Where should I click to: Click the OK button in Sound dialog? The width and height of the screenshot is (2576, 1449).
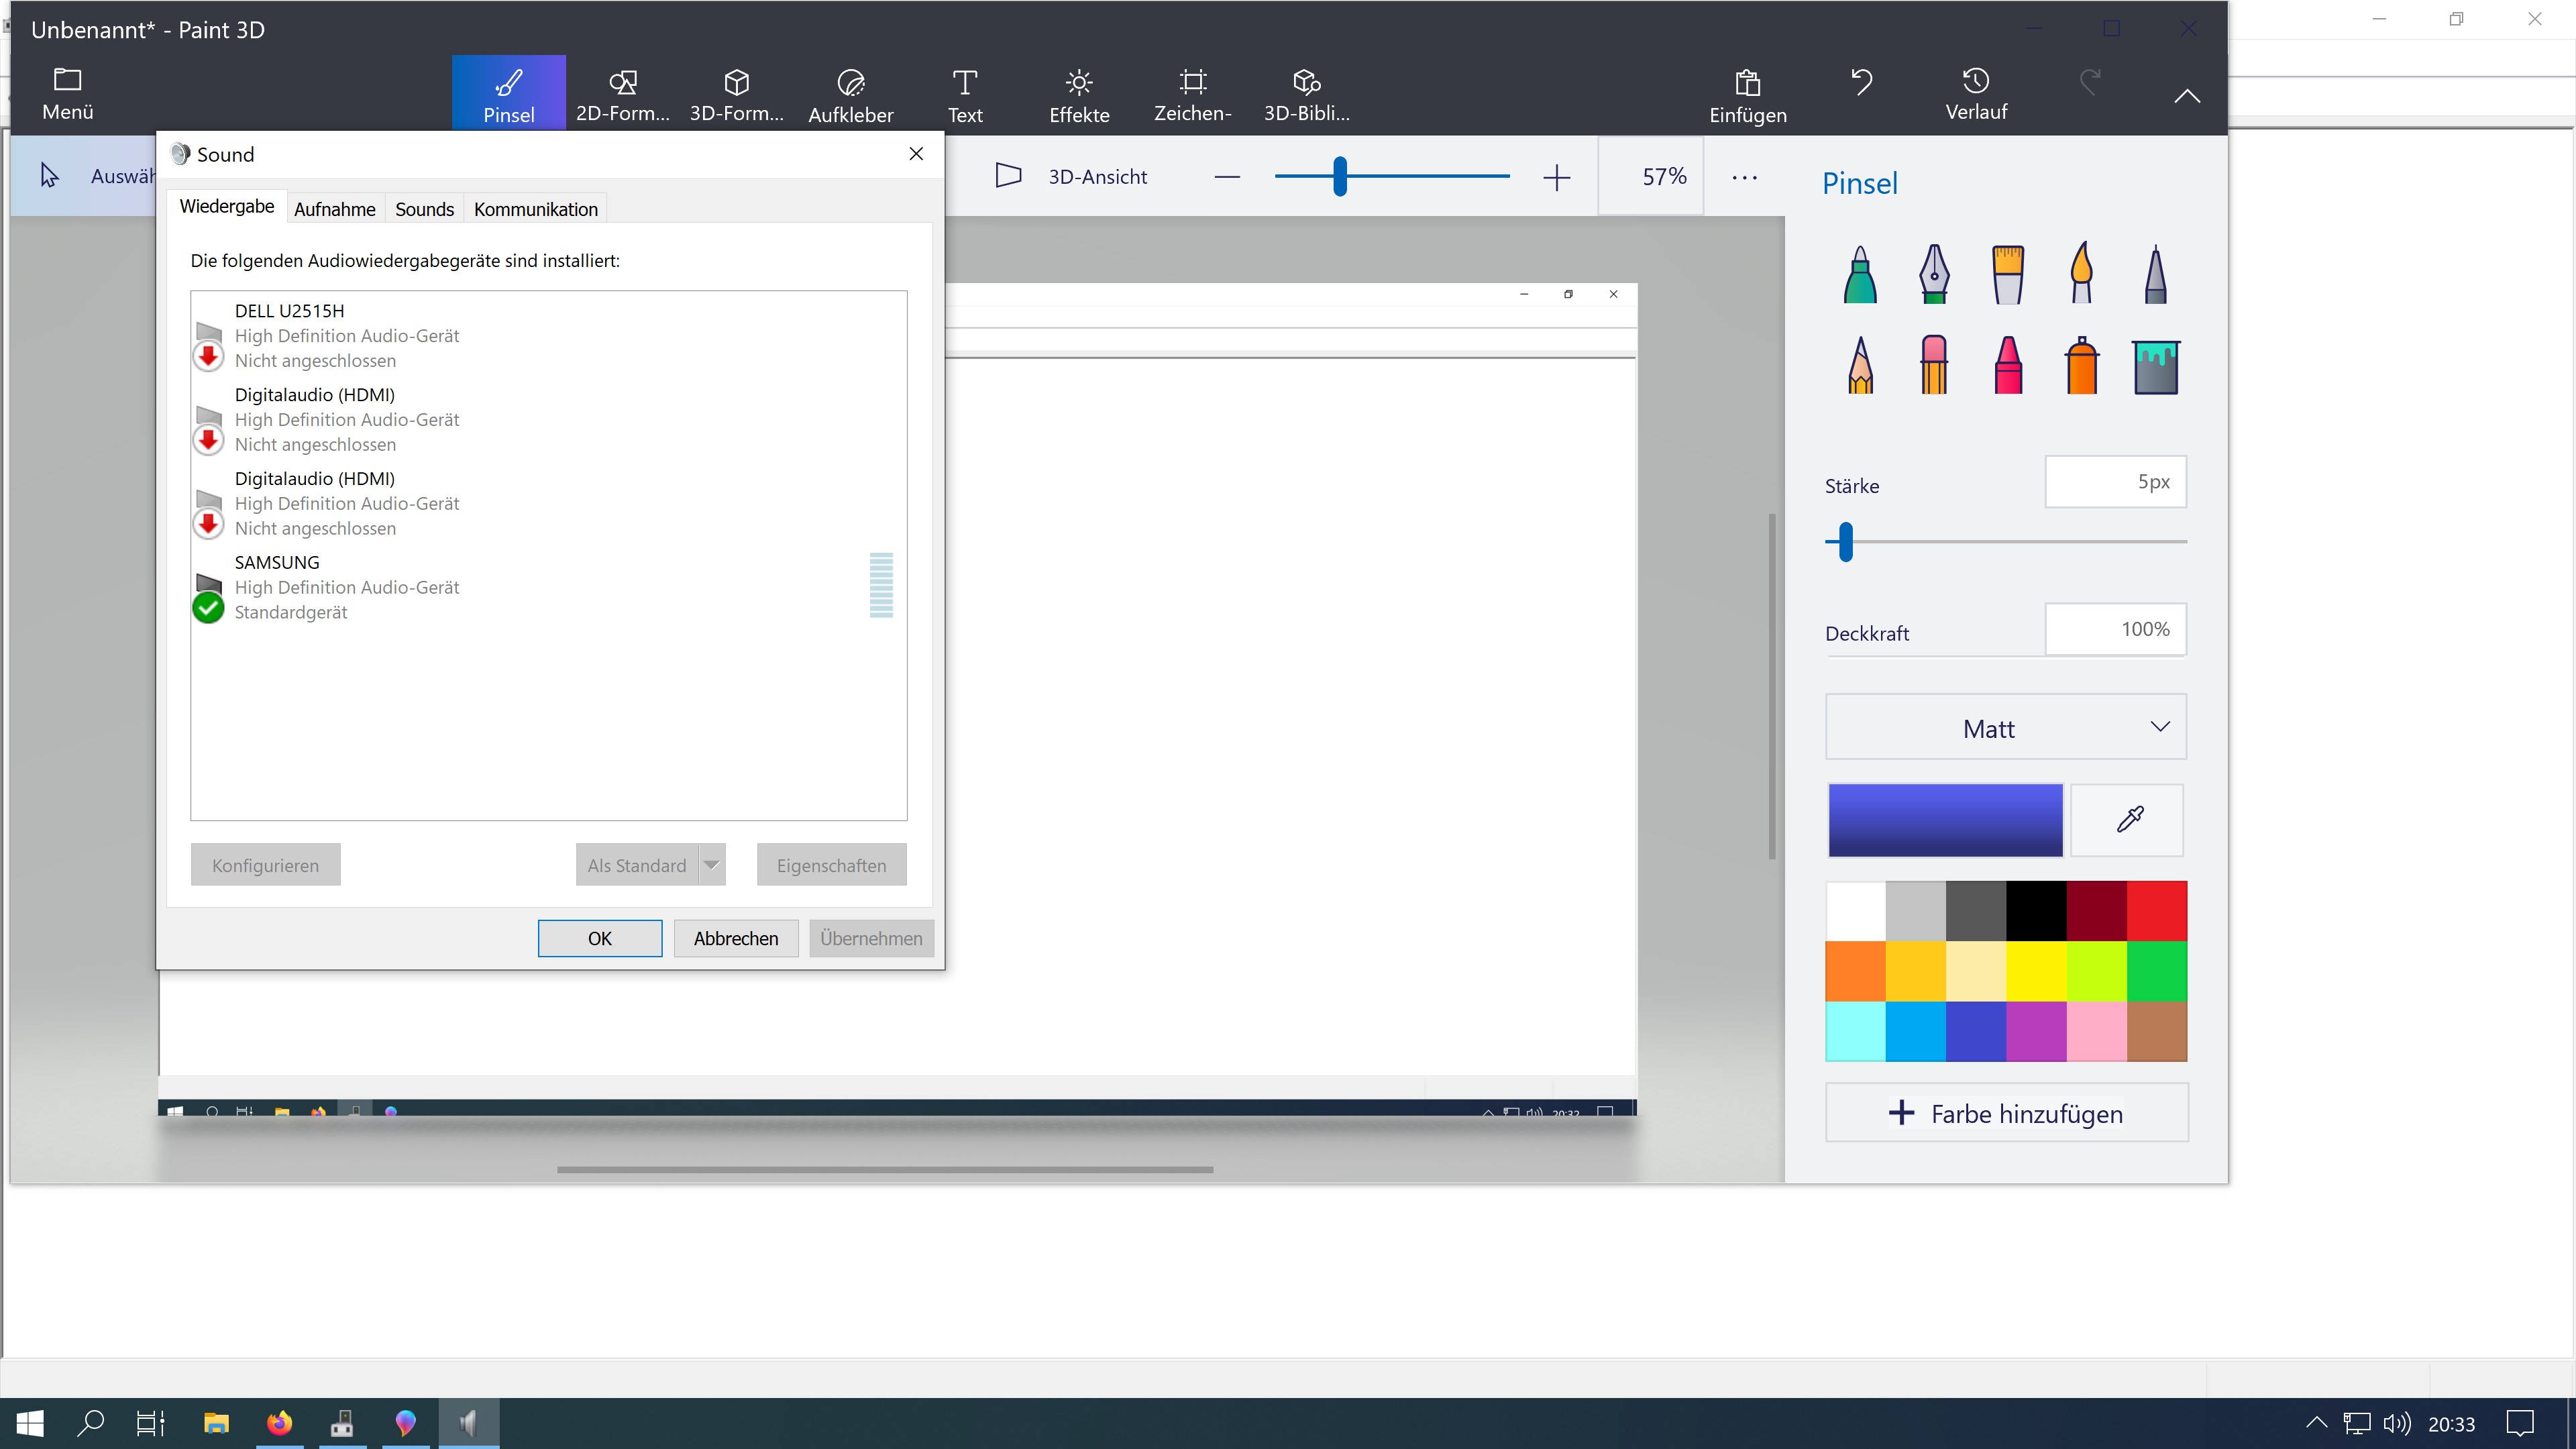tap(599, 938)
